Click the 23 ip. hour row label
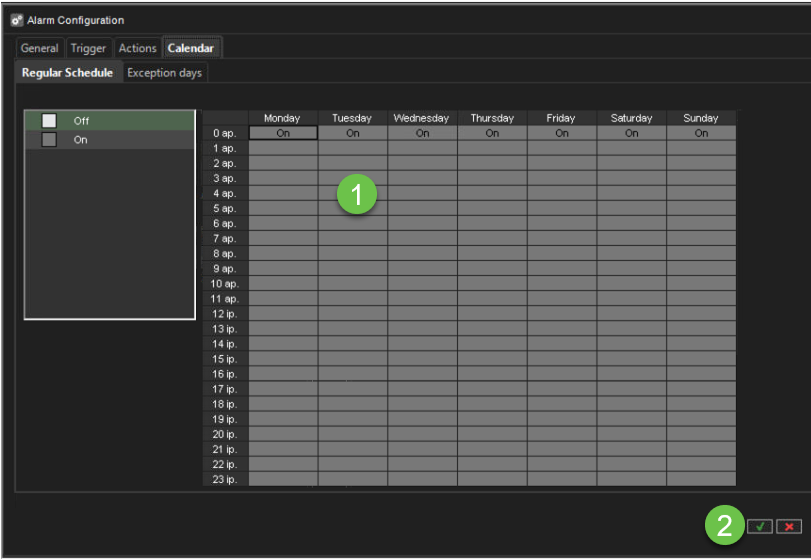This screenshot has width=811, height=560. click(x=225, y=480)
